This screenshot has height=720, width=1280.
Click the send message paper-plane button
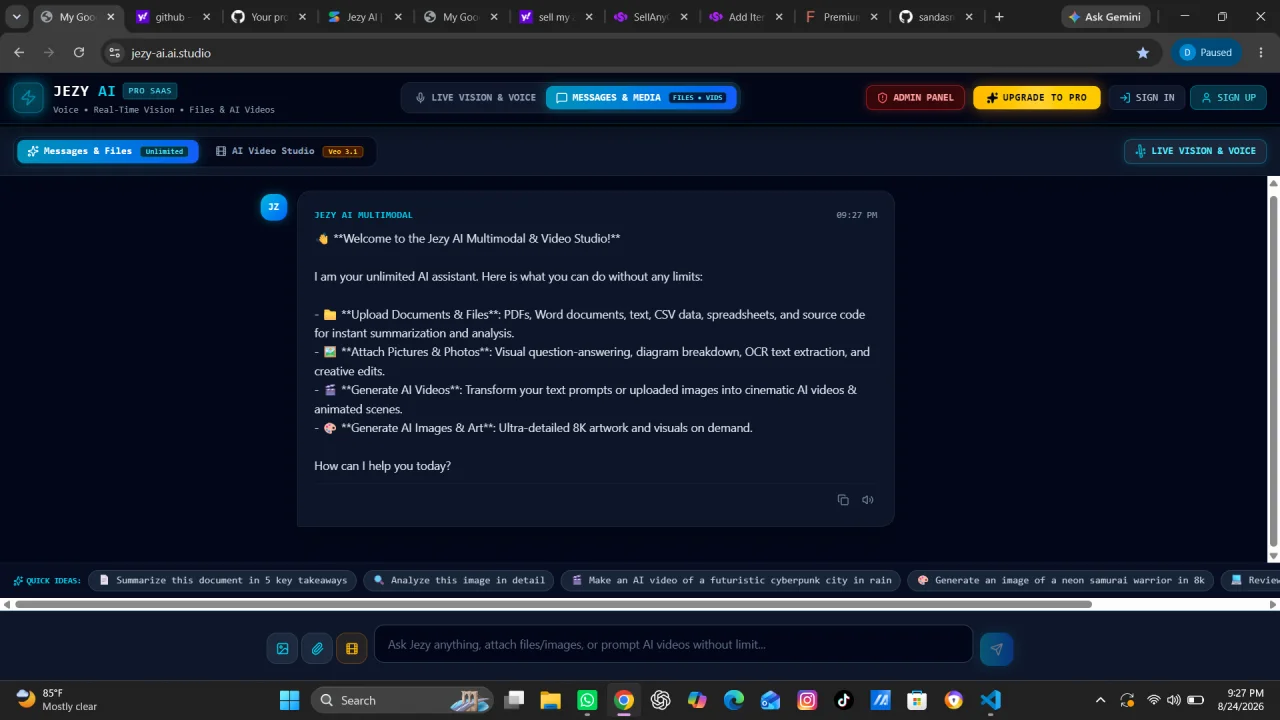996,649
